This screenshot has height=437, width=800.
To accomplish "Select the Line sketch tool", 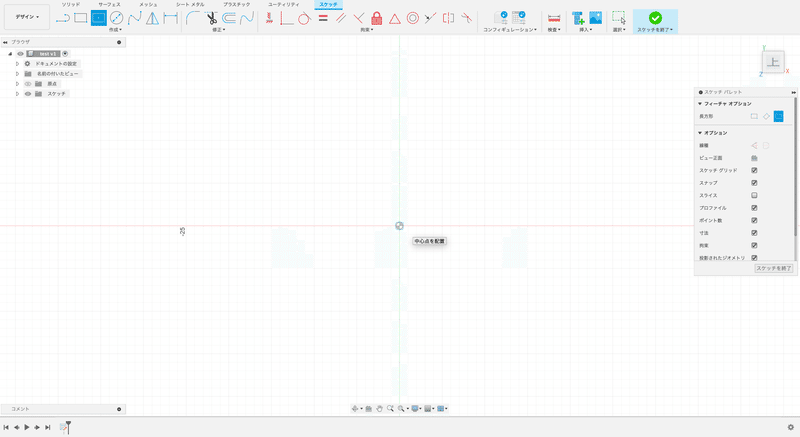I will point(63,18).
